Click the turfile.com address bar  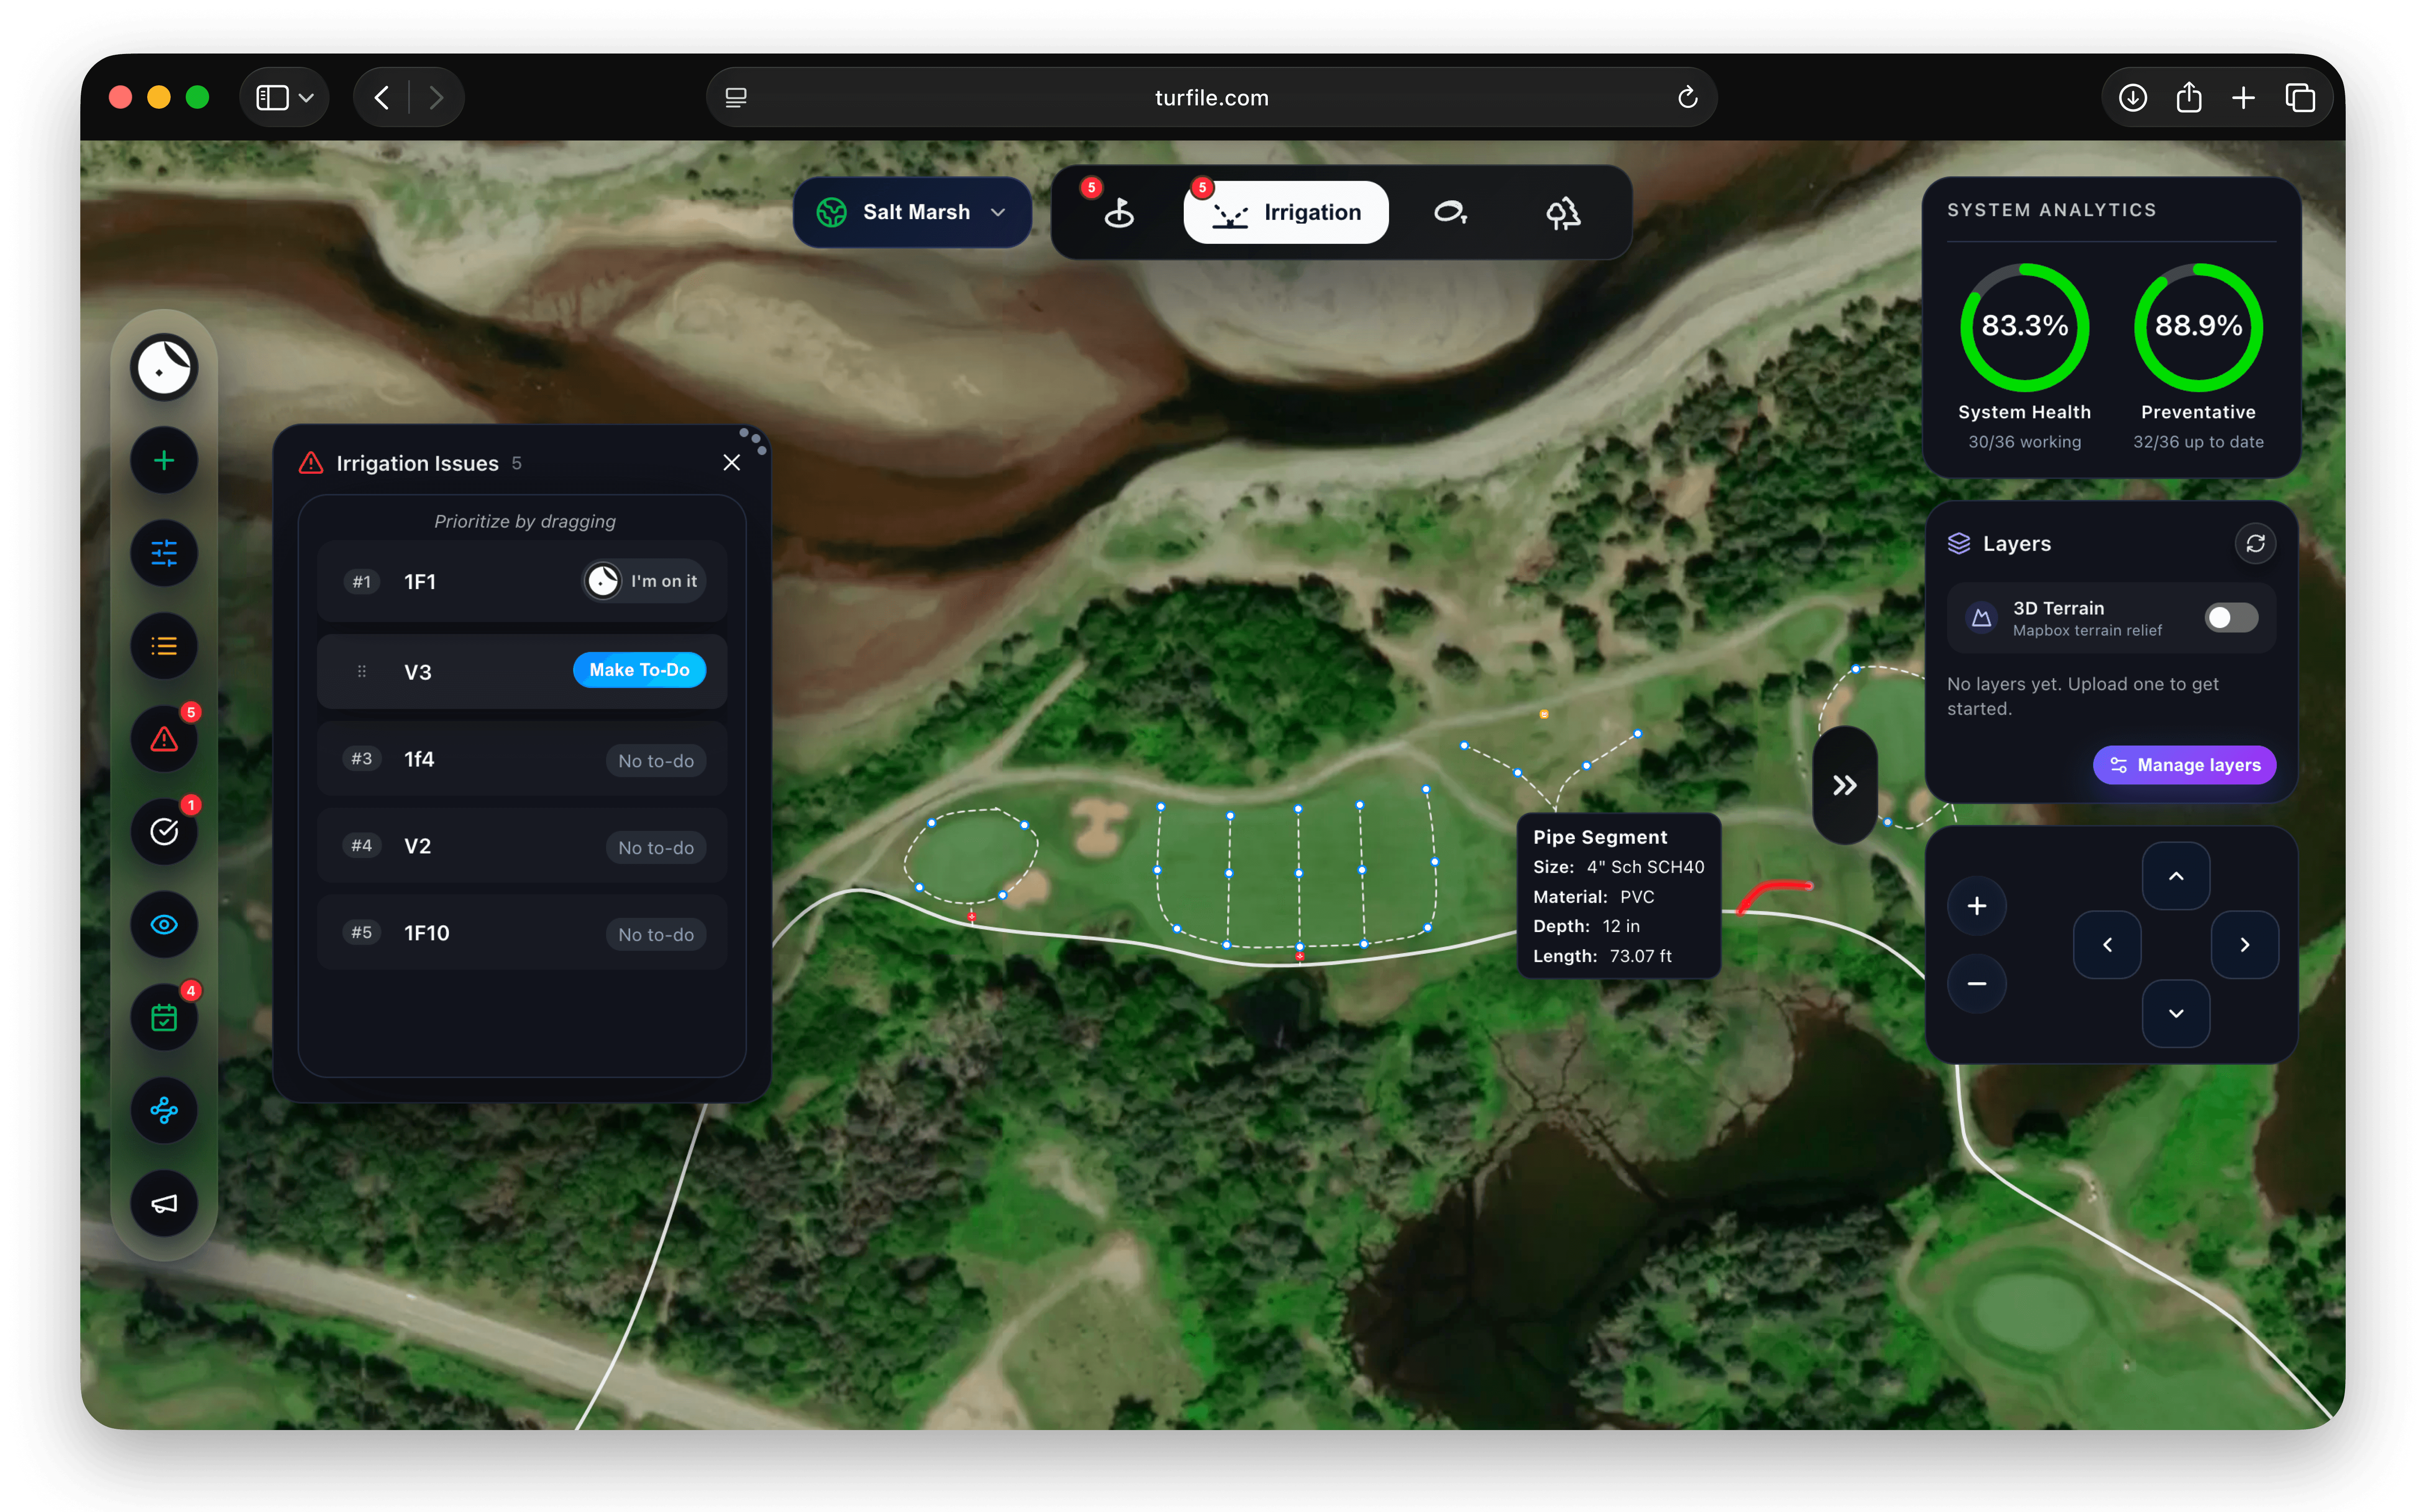[x=1211, y=98]
